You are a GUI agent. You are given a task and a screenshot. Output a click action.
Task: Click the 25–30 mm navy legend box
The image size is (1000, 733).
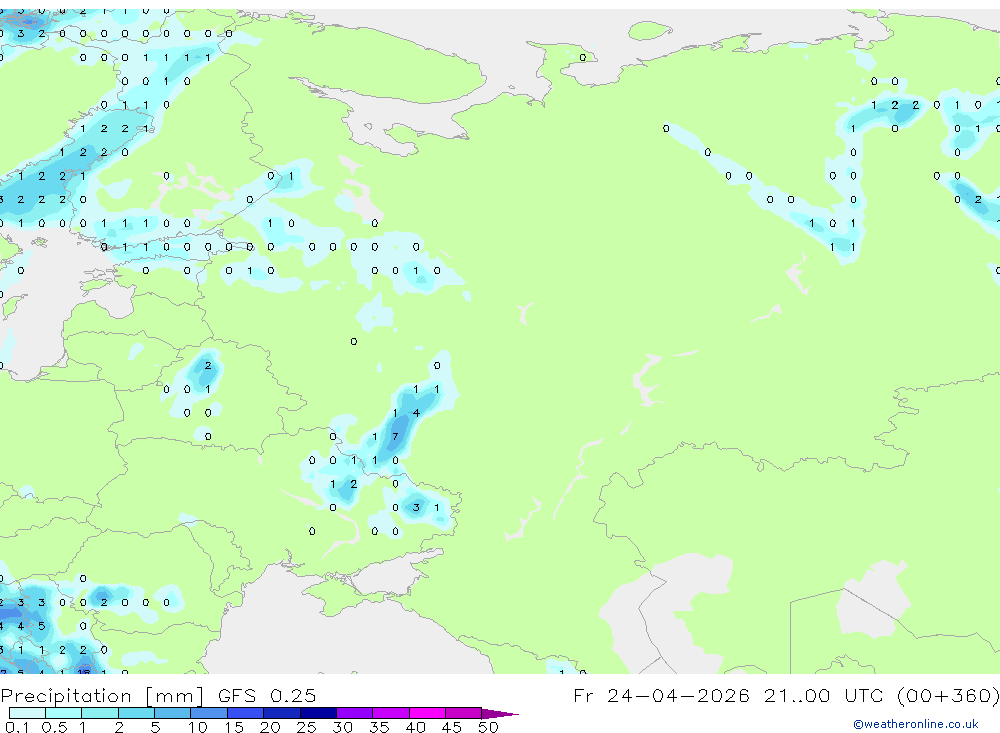(x=318, y=713)
